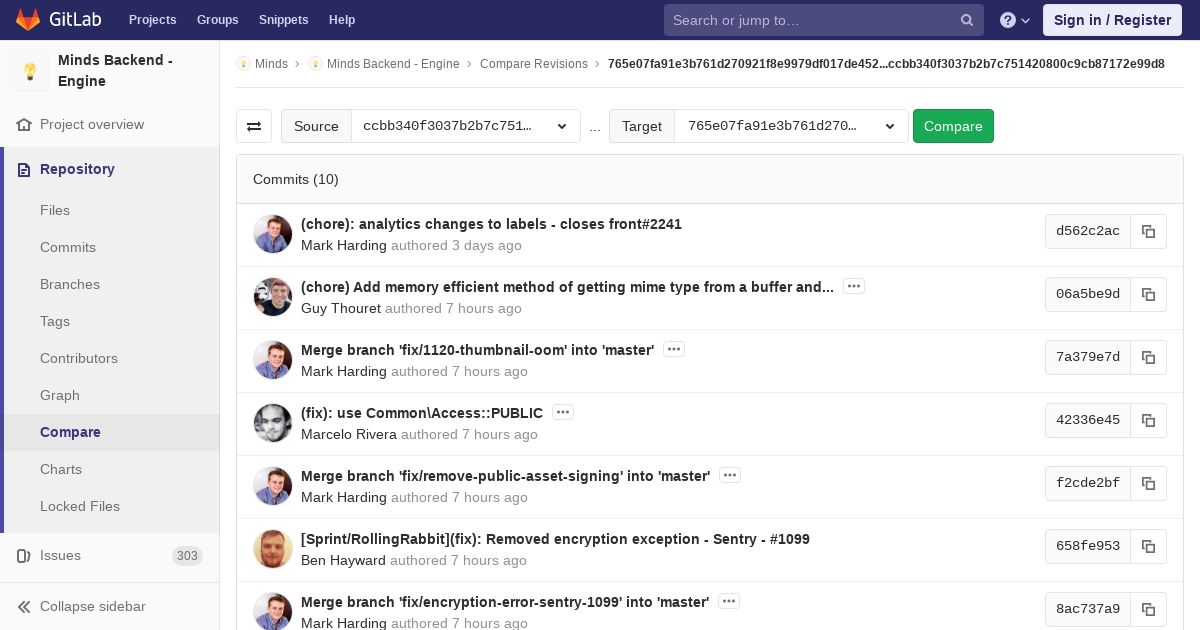1200x630 pixels.
Task: Open commit 'Removed encryption exception - Sentry'
Action: pos(555,539)
